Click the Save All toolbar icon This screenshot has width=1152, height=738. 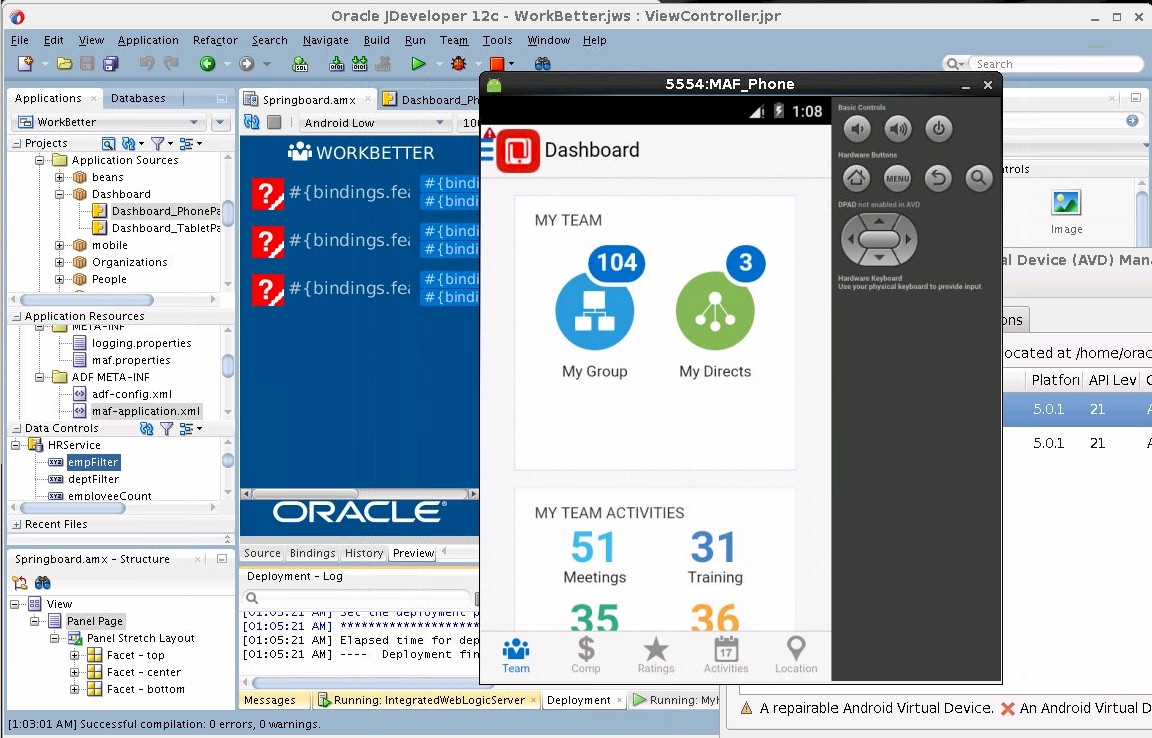[111, 64]
